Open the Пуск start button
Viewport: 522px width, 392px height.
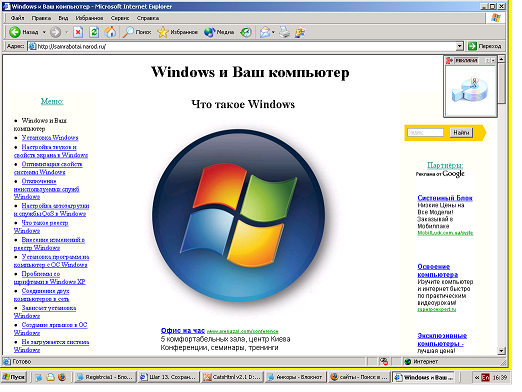point(14,377)
